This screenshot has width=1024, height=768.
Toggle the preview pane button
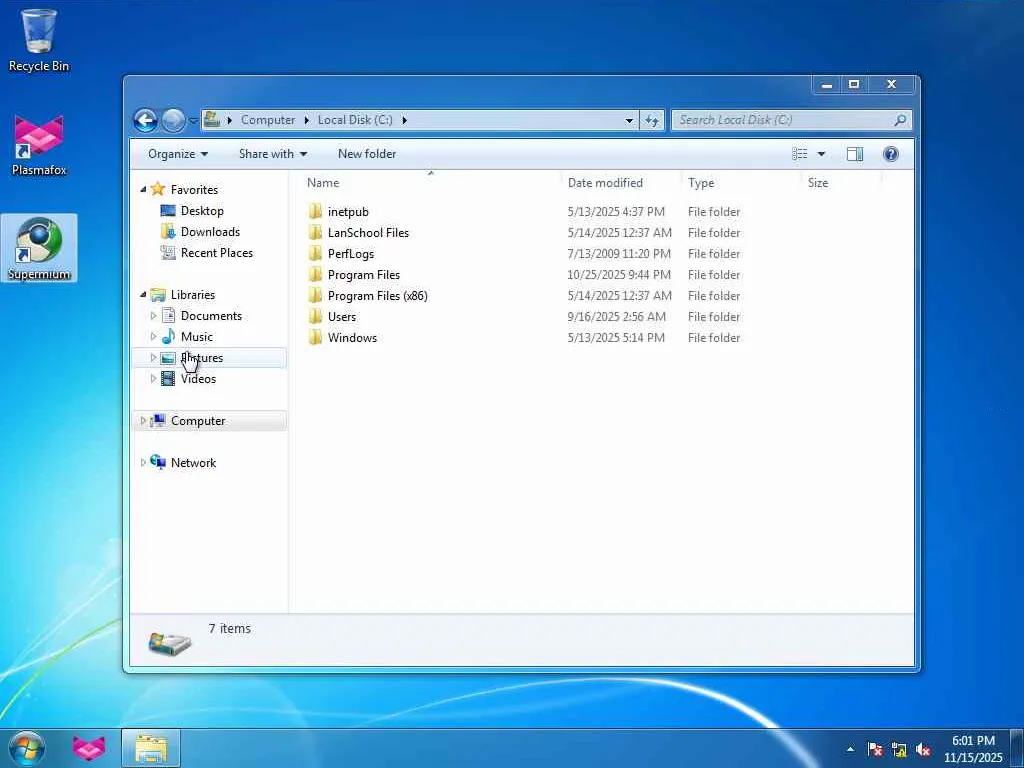pyautogui.click(x=854, y=154)
